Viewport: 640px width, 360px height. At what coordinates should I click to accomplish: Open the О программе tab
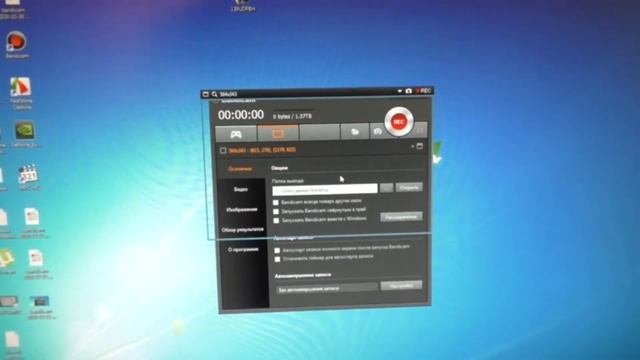click(x=243, y=249)
